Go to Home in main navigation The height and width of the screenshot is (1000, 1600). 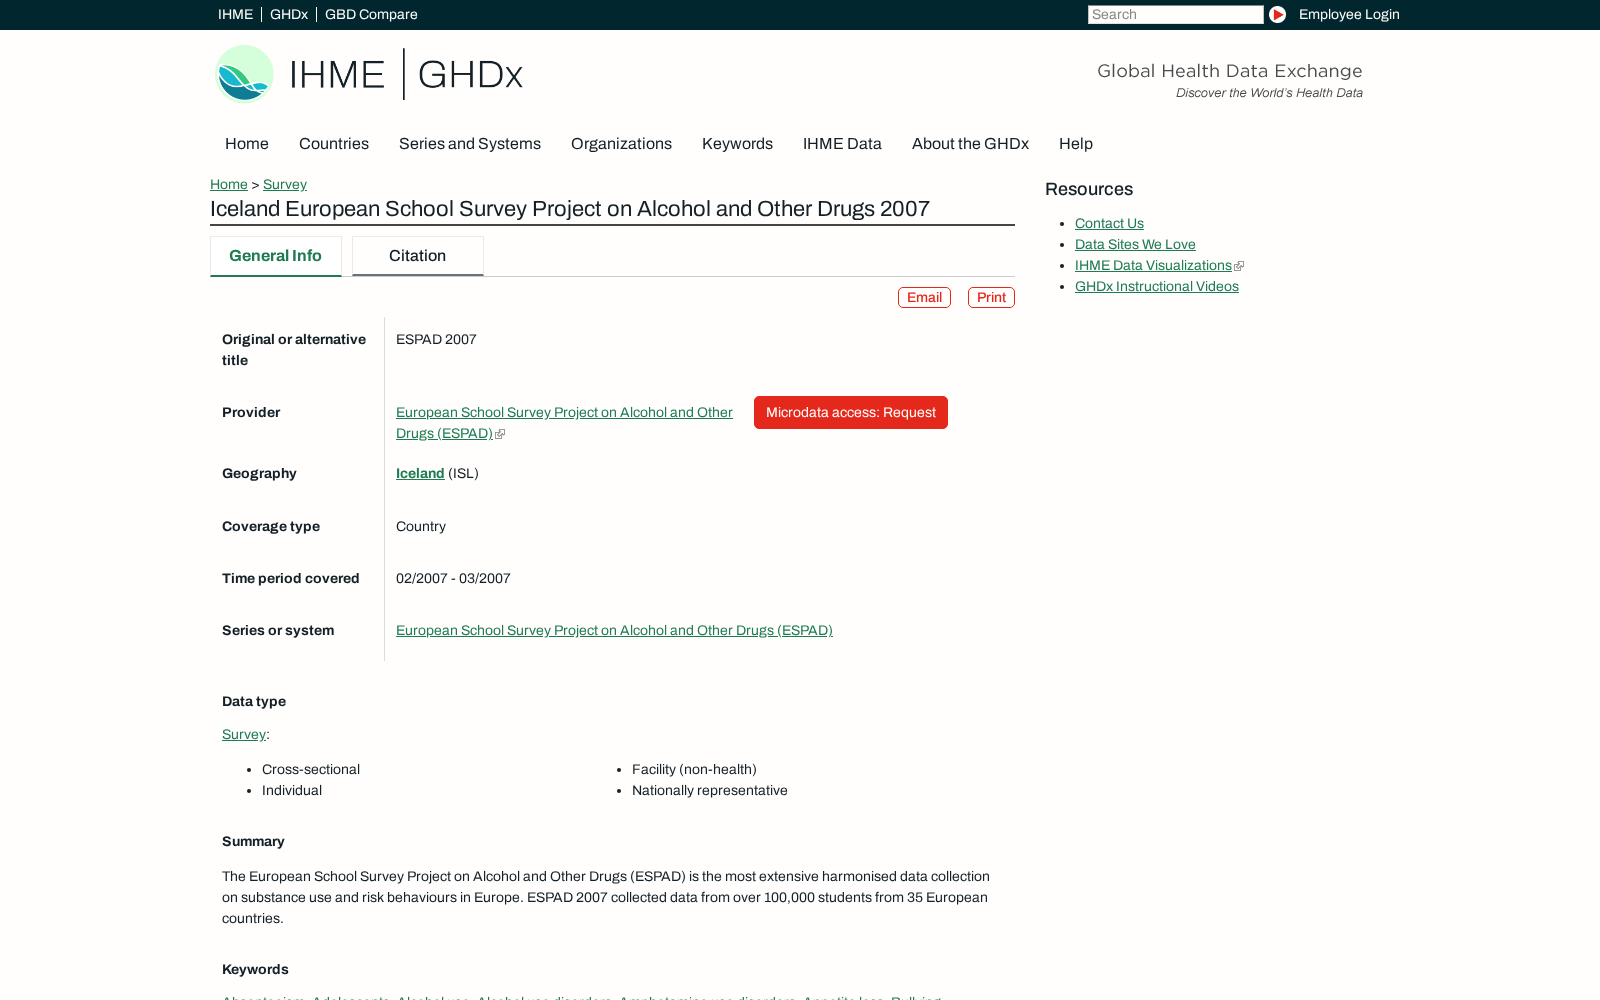click(247, 144)
